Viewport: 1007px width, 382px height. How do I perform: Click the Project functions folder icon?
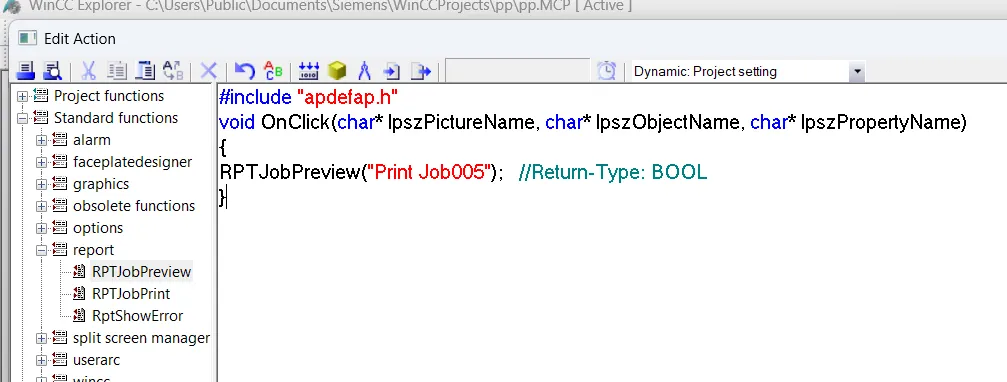coord(41,96)
